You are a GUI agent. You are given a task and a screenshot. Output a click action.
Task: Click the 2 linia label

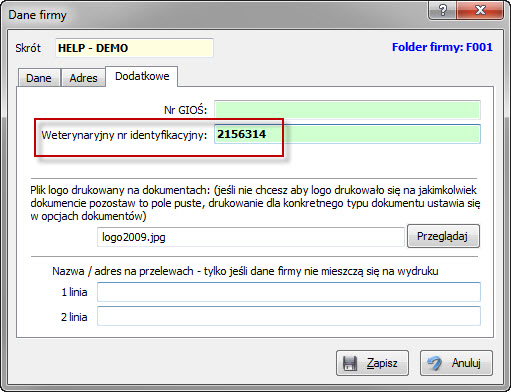point(74,317)
